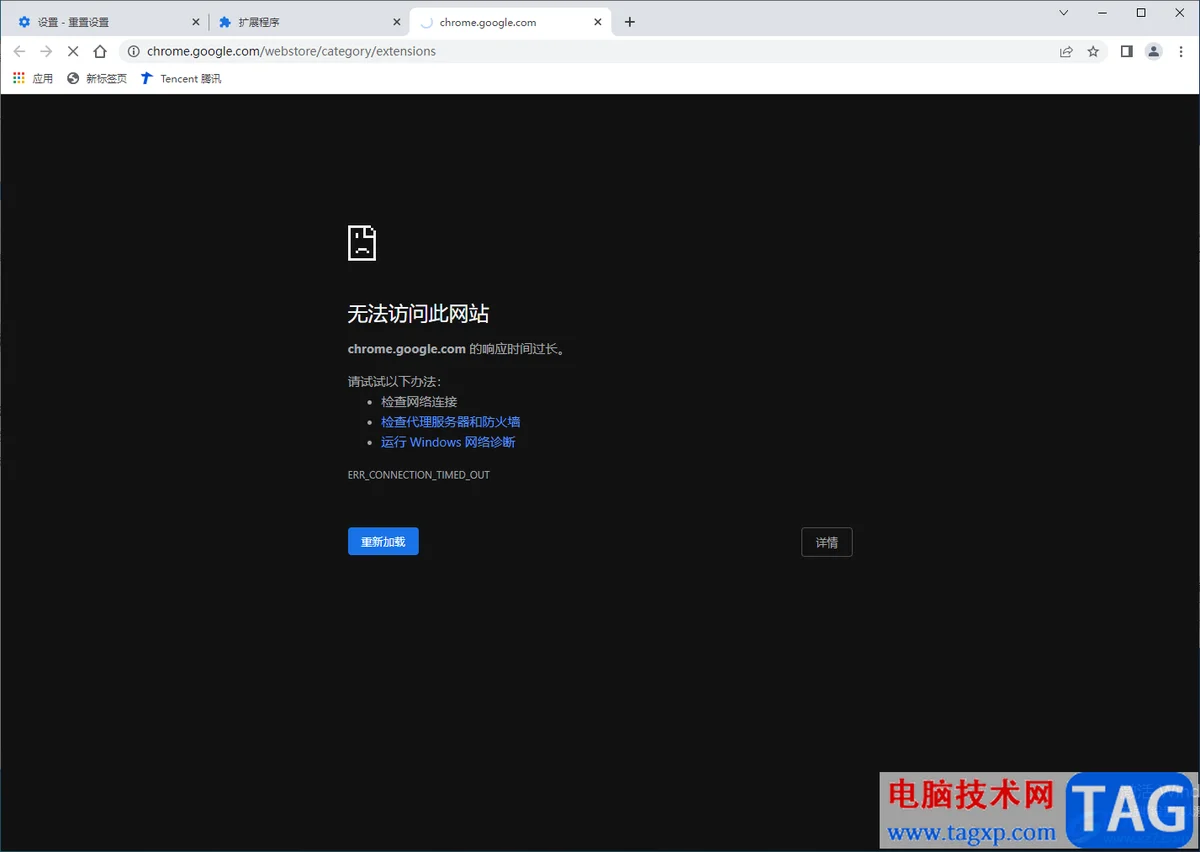
Task: Open the Chrome share menu
Action: [x=1066, y=51]
